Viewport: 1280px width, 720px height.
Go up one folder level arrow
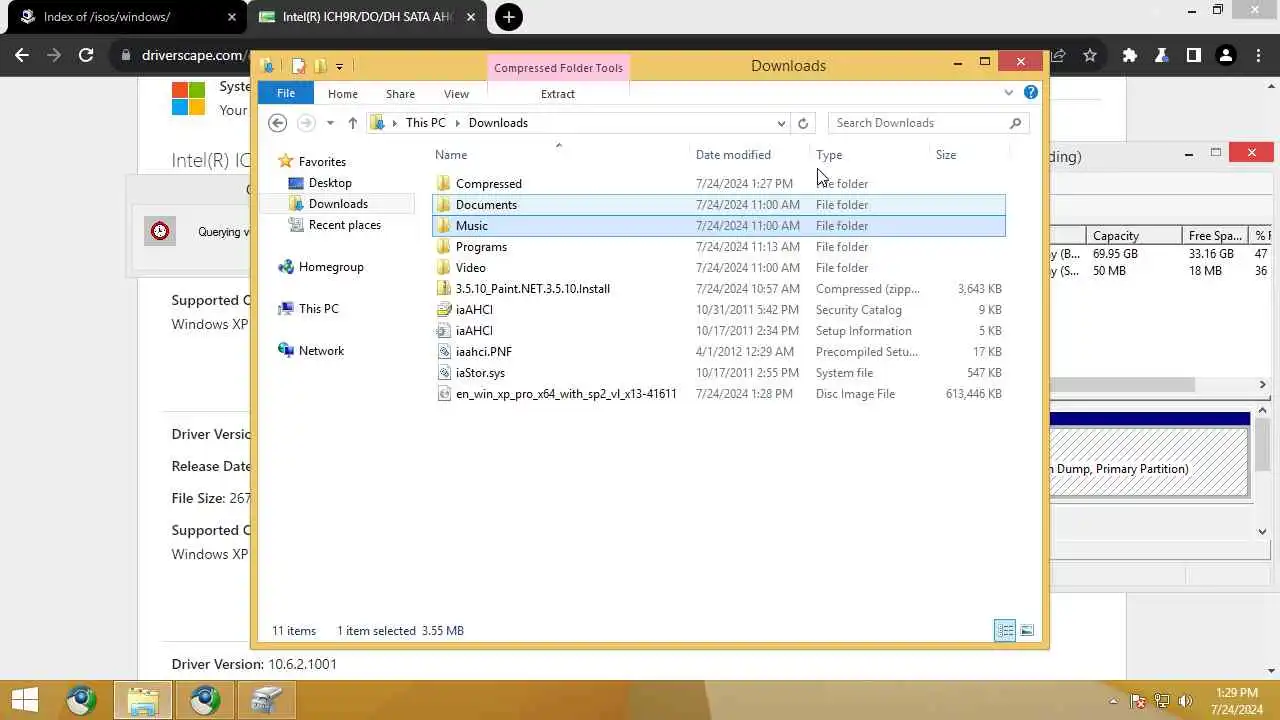coord(352,123)
